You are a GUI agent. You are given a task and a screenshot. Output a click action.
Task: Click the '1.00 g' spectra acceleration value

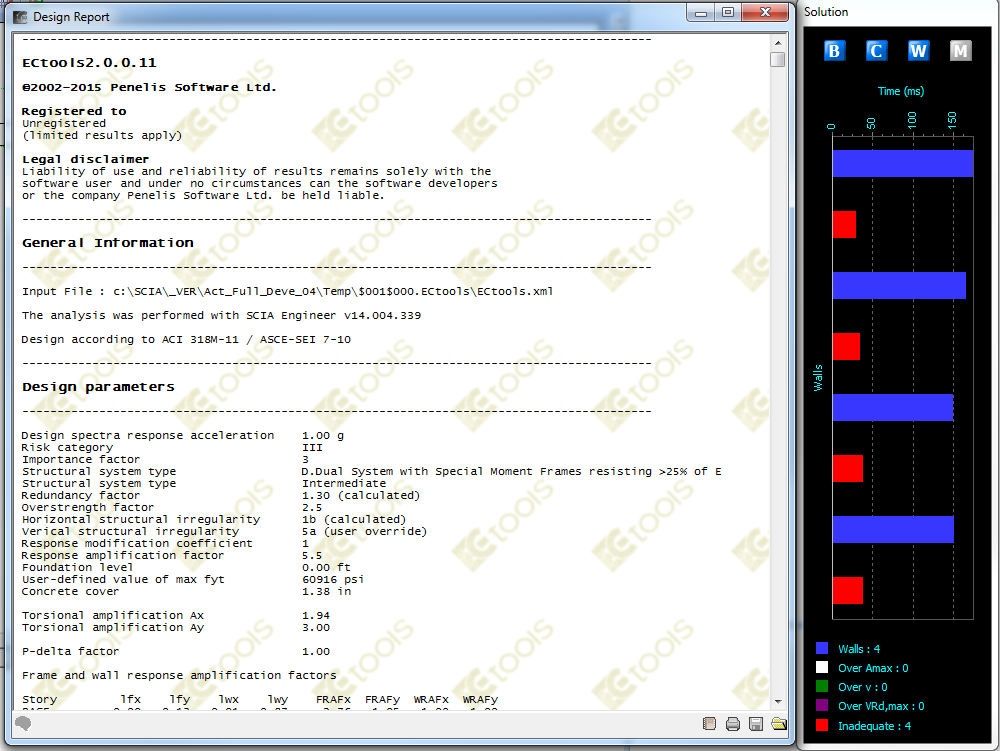click(323, 435)
